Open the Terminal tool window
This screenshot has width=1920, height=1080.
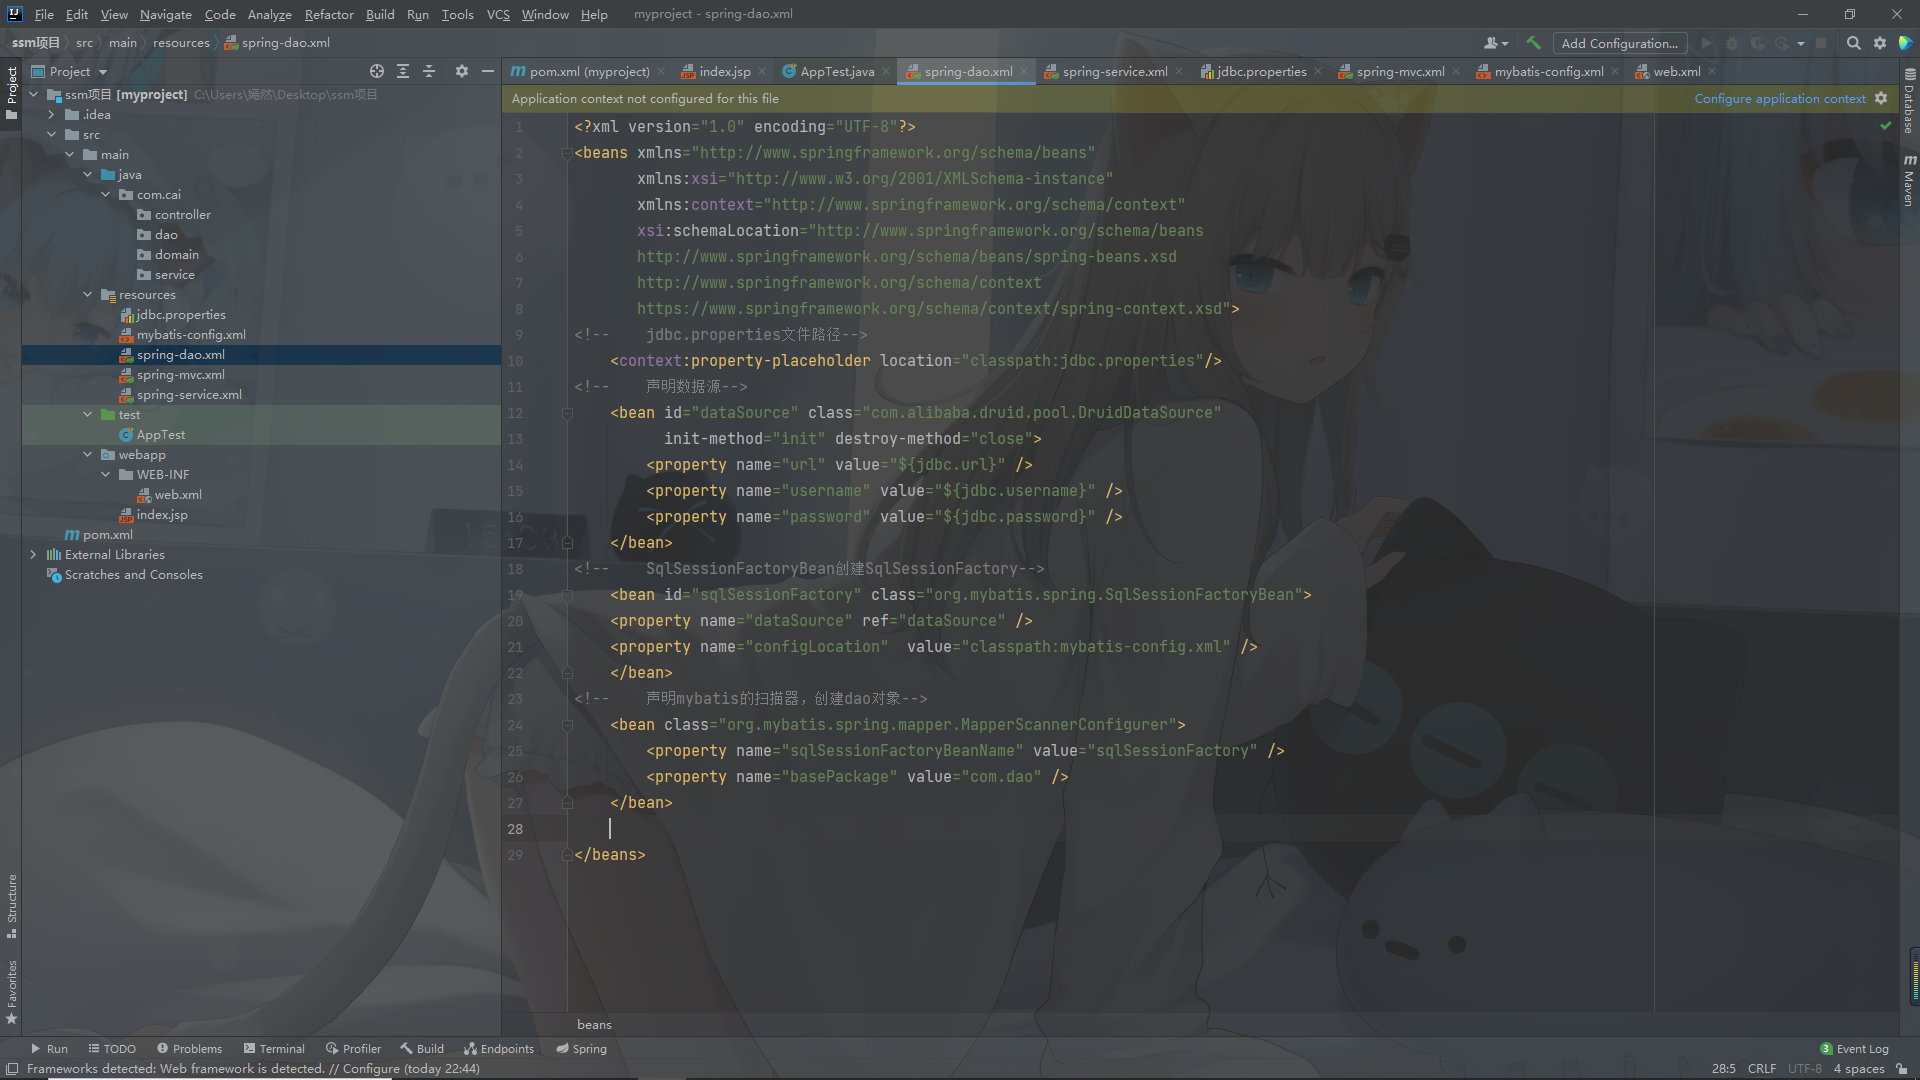(274, 1048)
